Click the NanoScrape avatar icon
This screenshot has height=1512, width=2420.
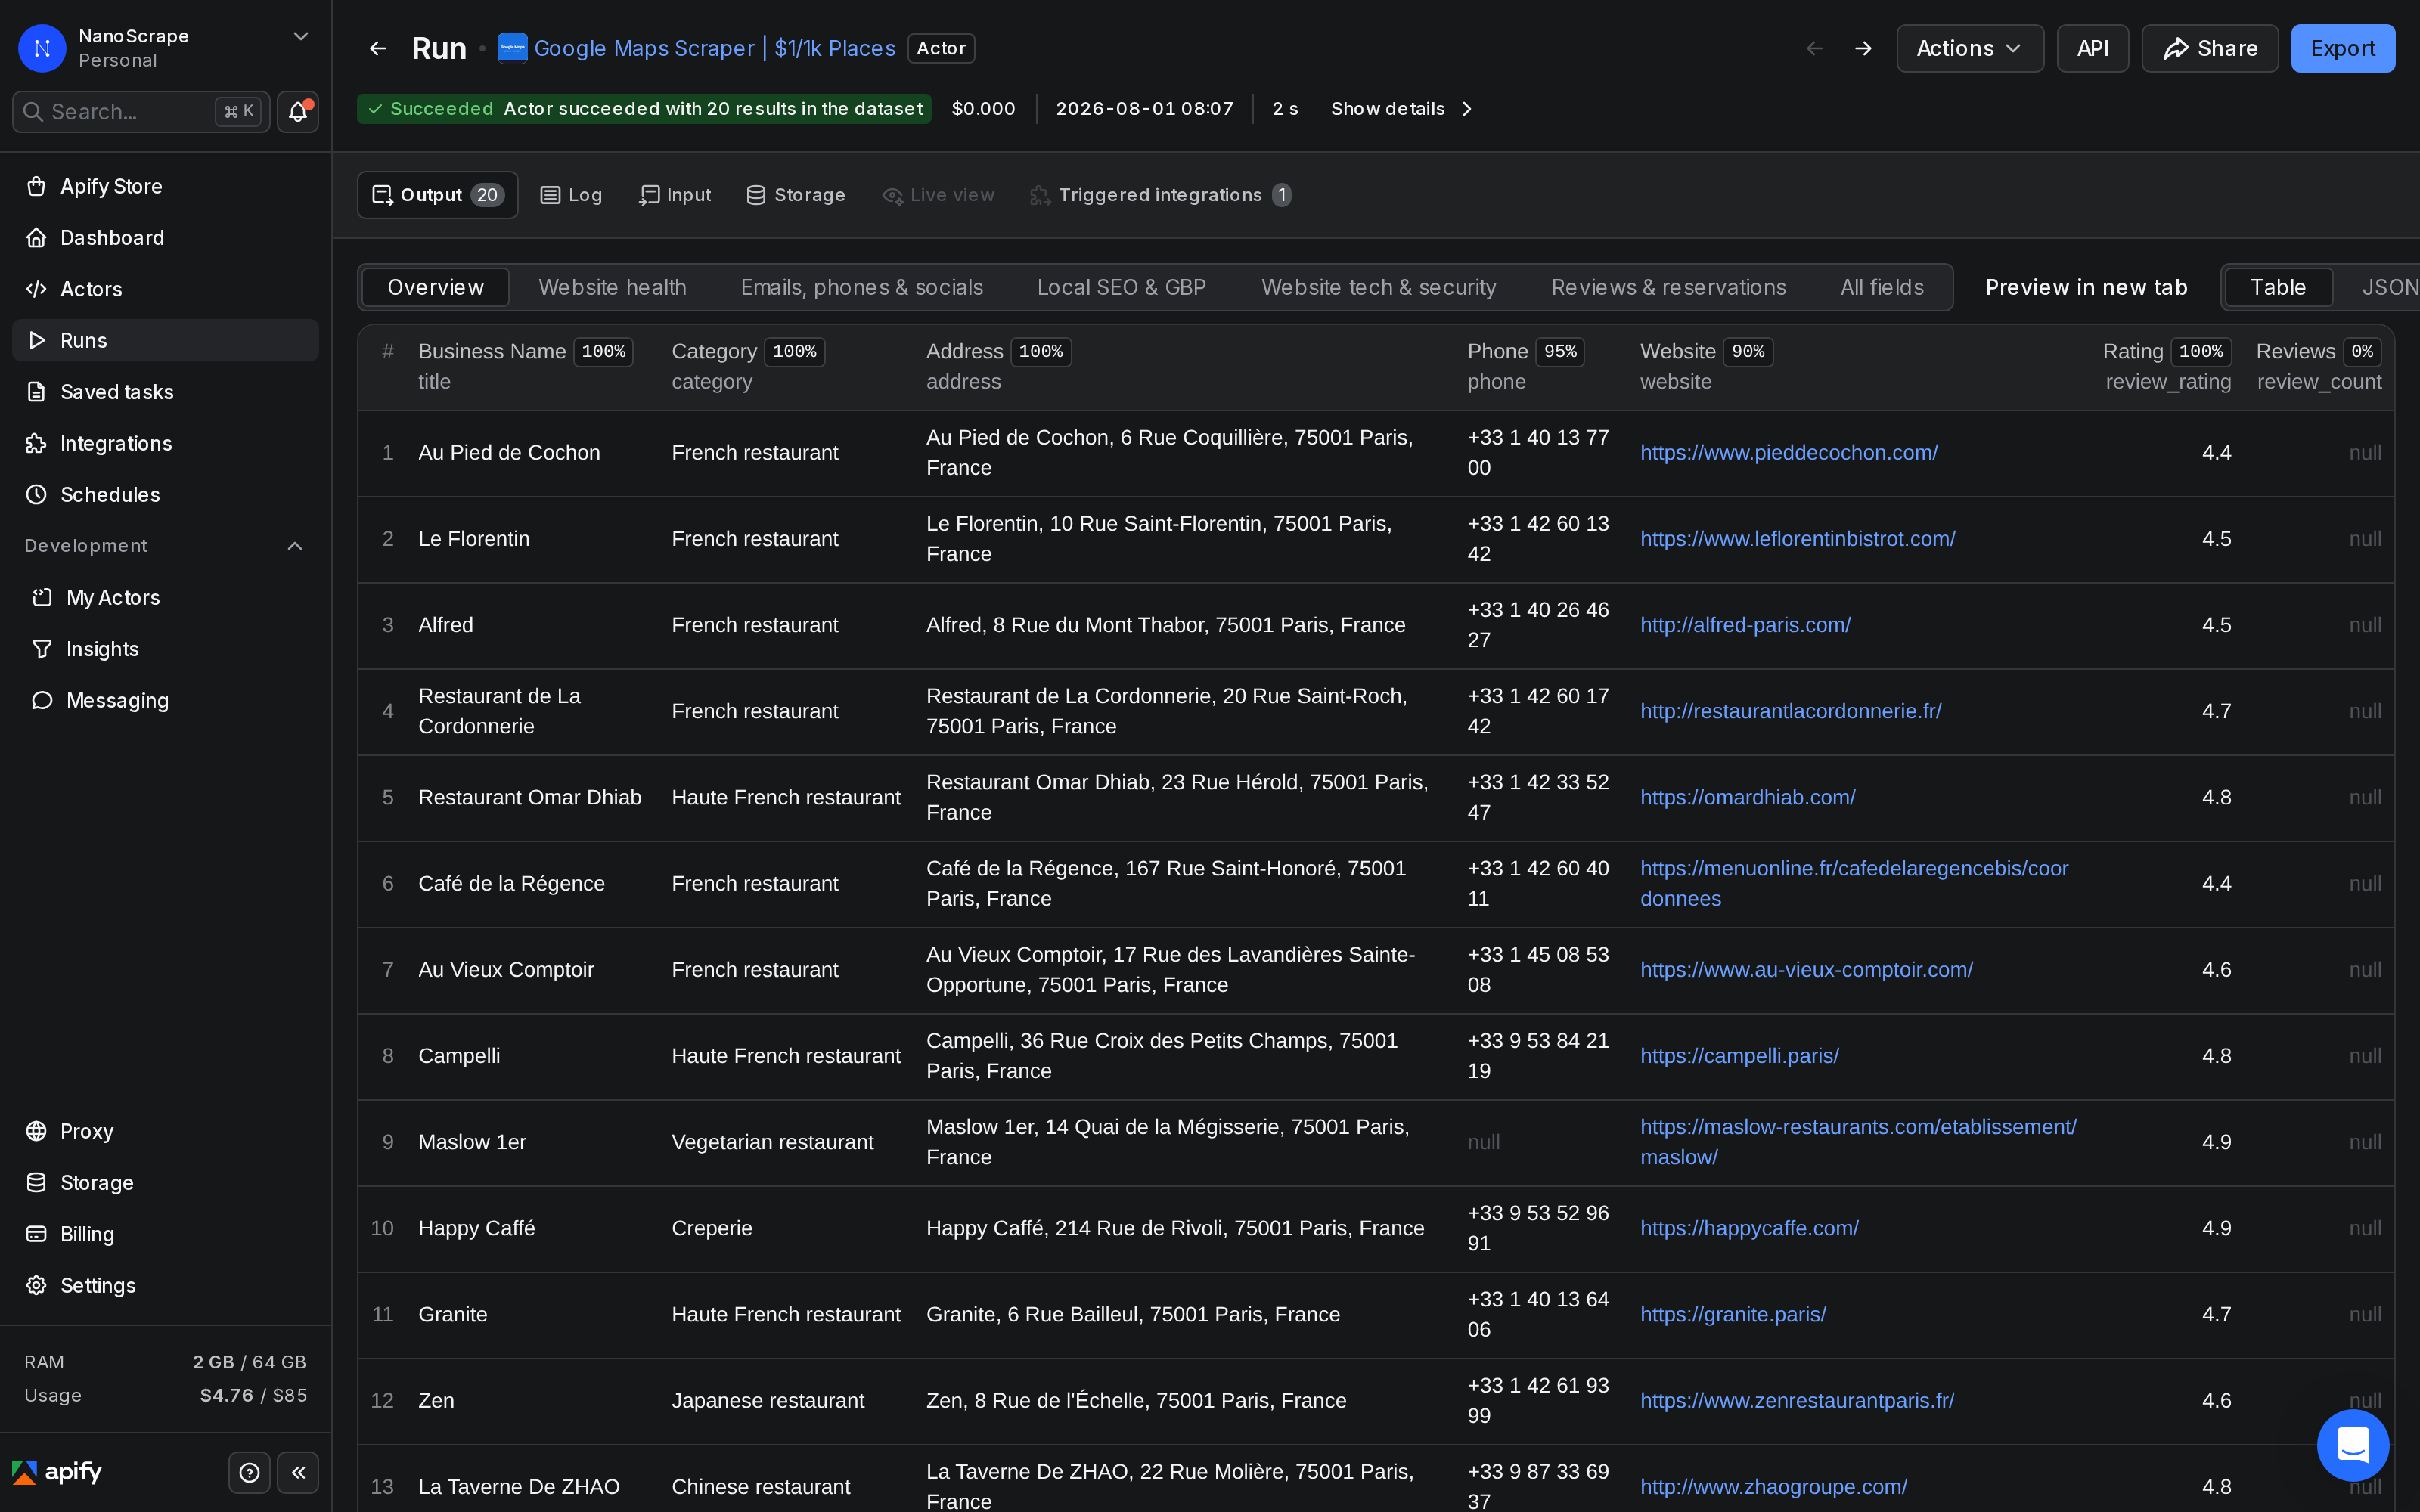pyautogui.click(x=42, y=48)
